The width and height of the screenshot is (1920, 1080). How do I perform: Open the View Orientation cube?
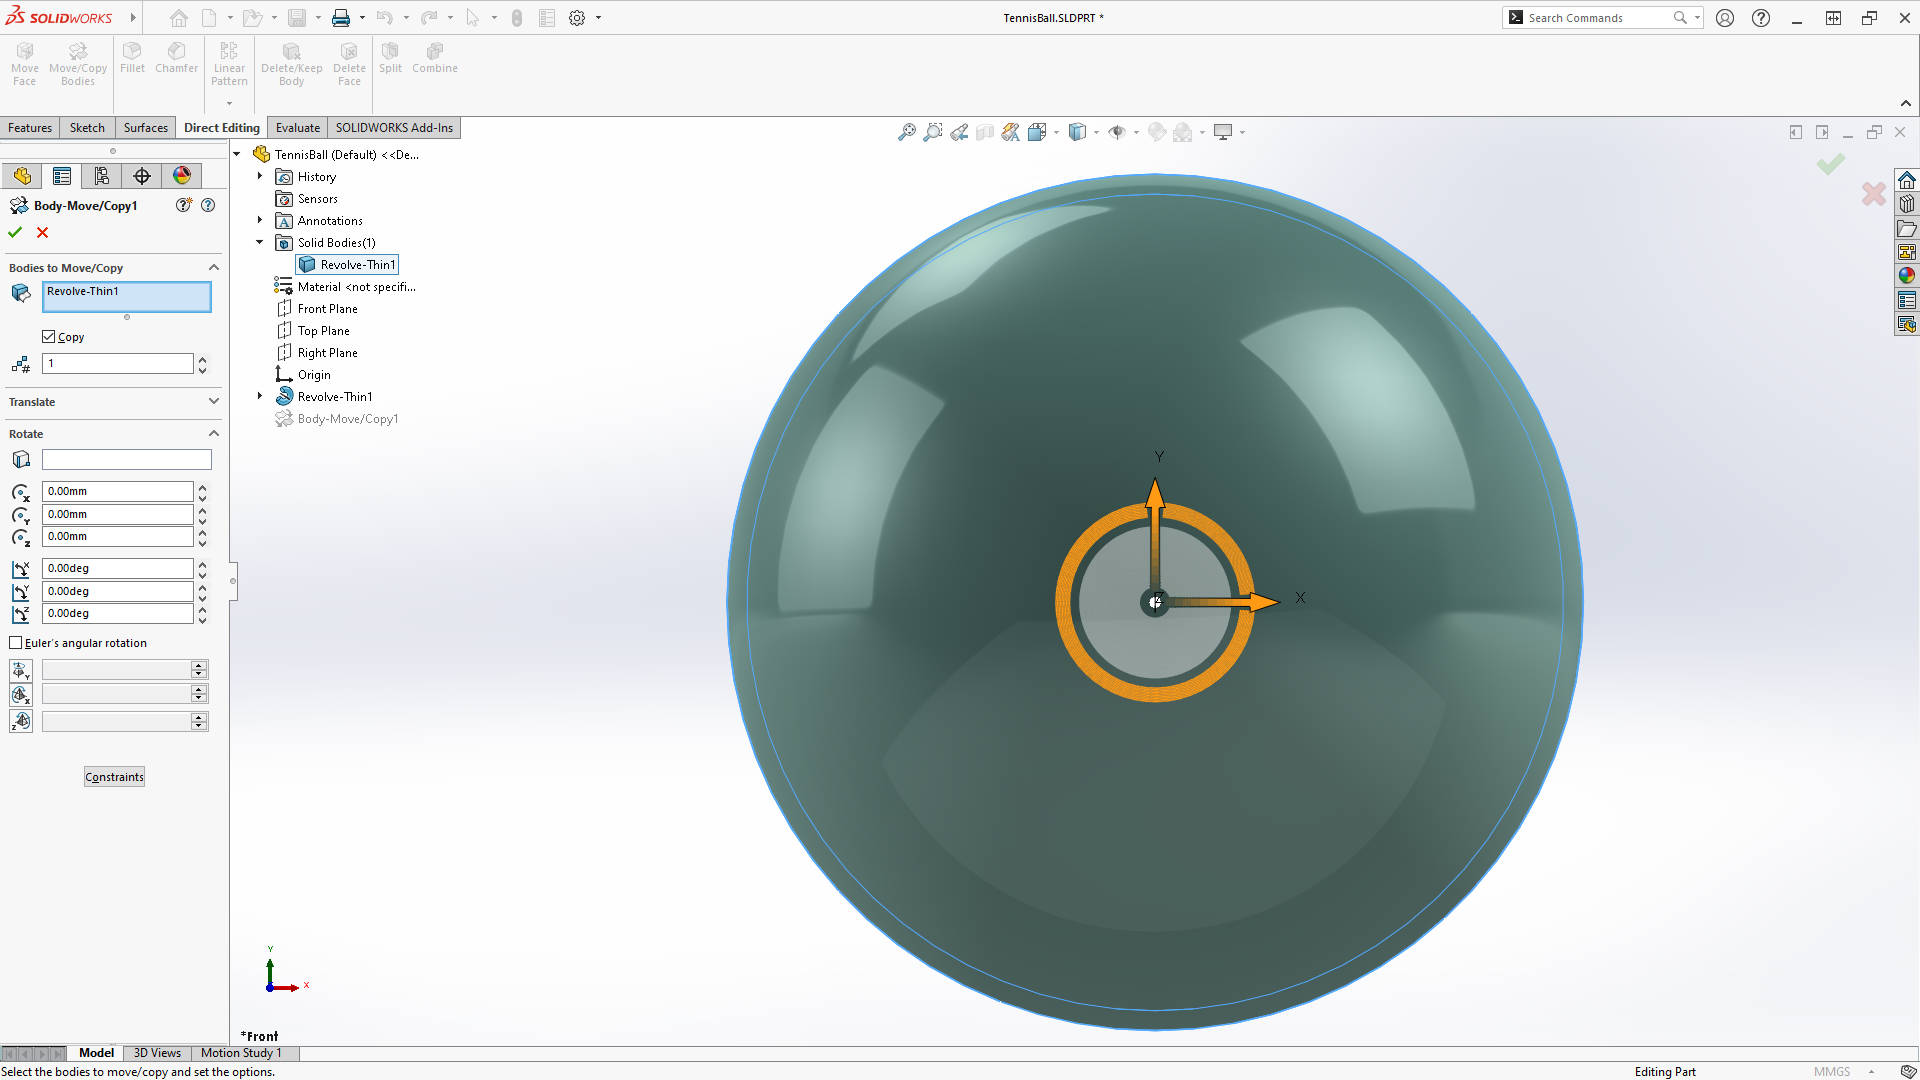pos(1078,131)
